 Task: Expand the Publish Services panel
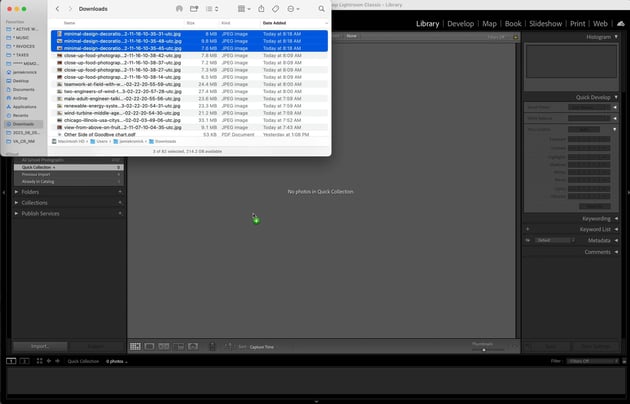(x=16, y=213)
